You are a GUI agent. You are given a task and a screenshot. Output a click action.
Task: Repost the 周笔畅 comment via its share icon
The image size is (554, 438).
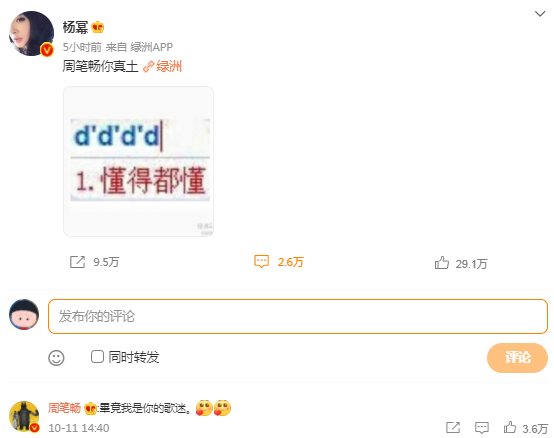453,427
